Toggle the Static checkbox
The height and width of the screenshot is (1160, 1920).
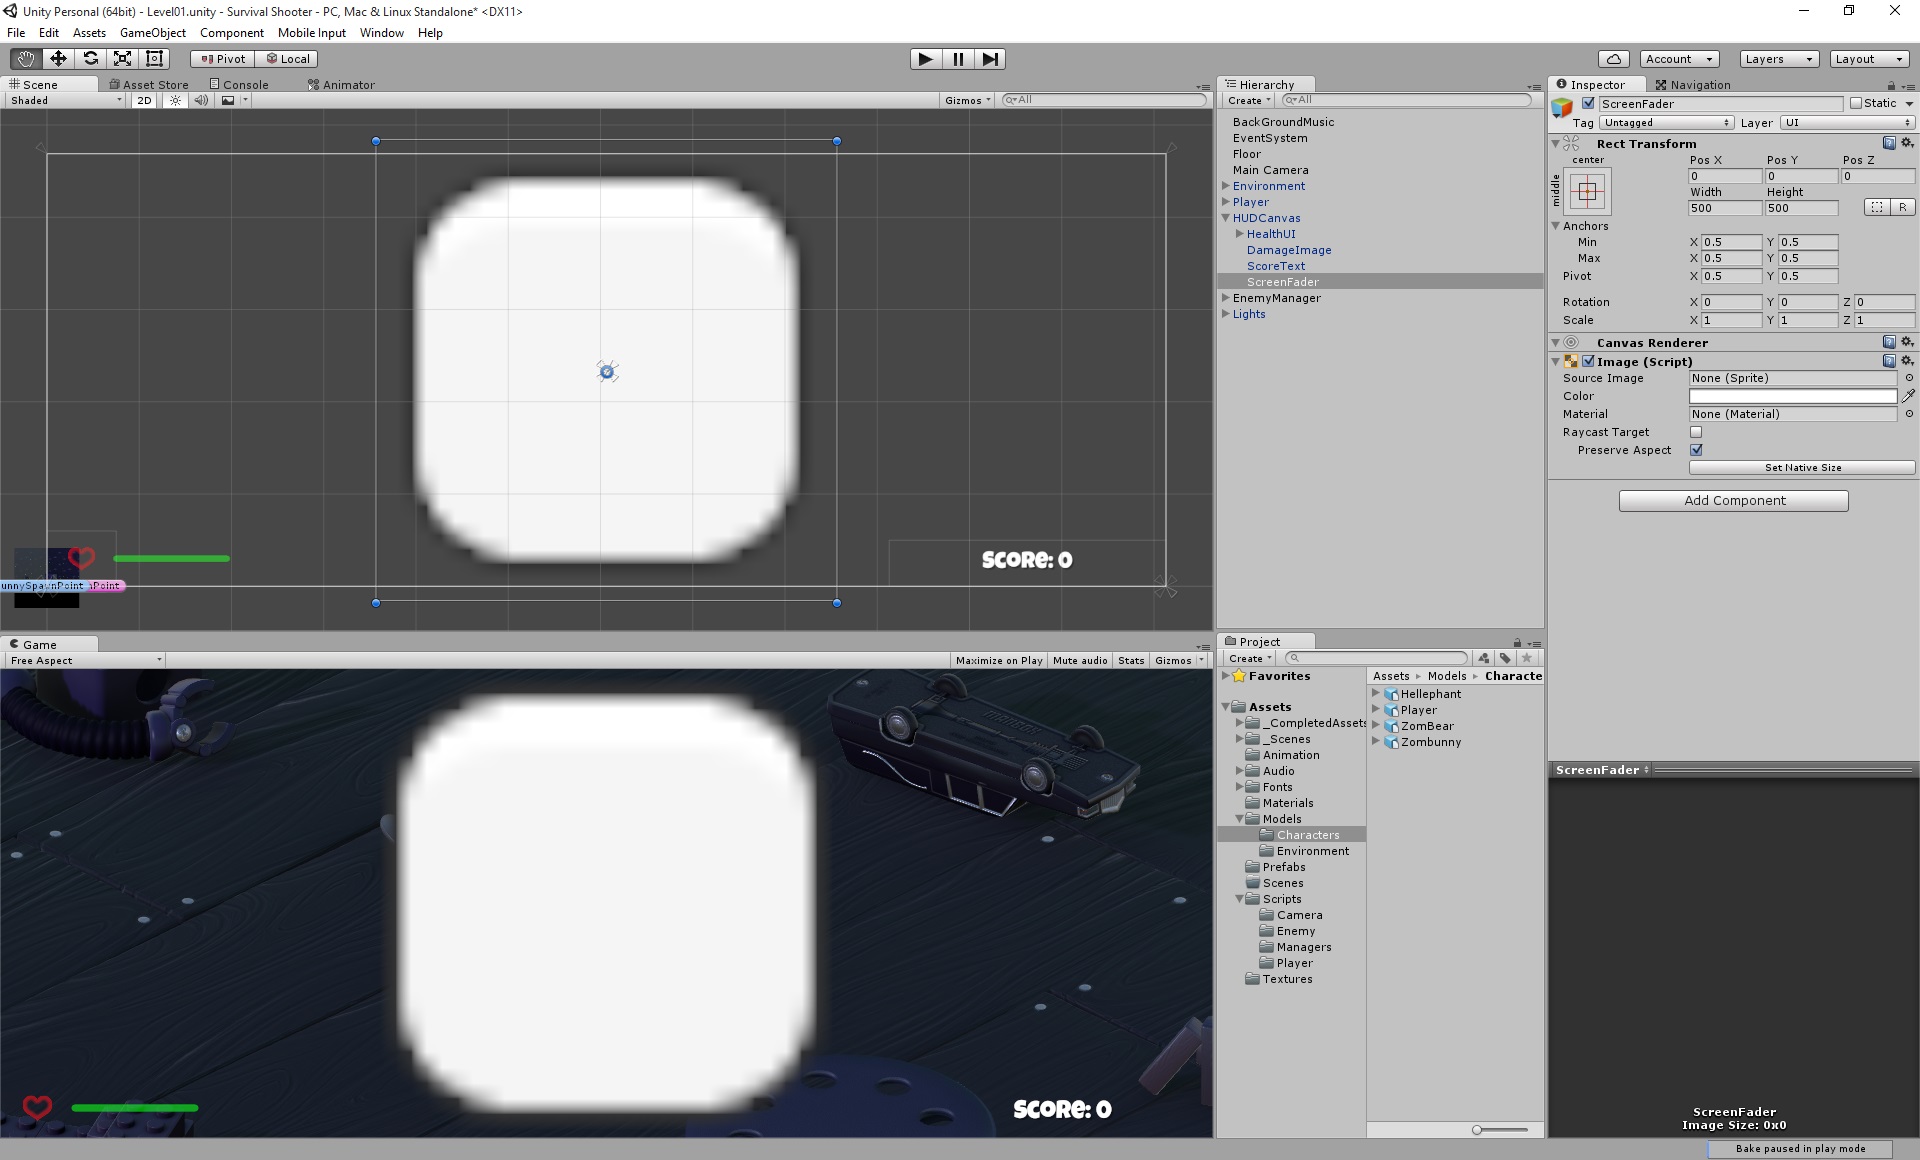tap(1856, 103)
